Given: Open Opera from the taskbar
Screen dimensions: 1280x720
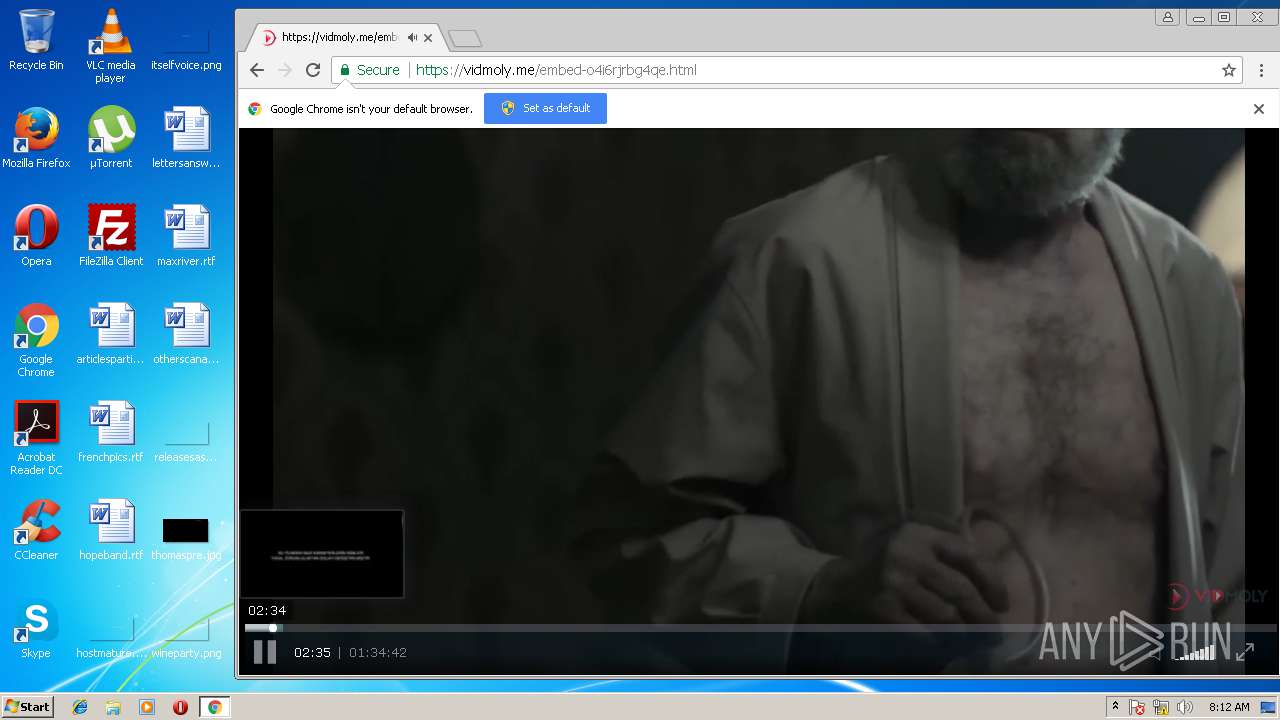Looking at the screenshot, I should tap(180, 707).
